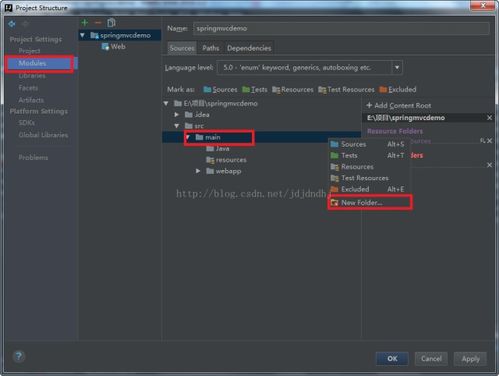
Task: Select the Web facet under springmvcdemo
Action: 114,46
